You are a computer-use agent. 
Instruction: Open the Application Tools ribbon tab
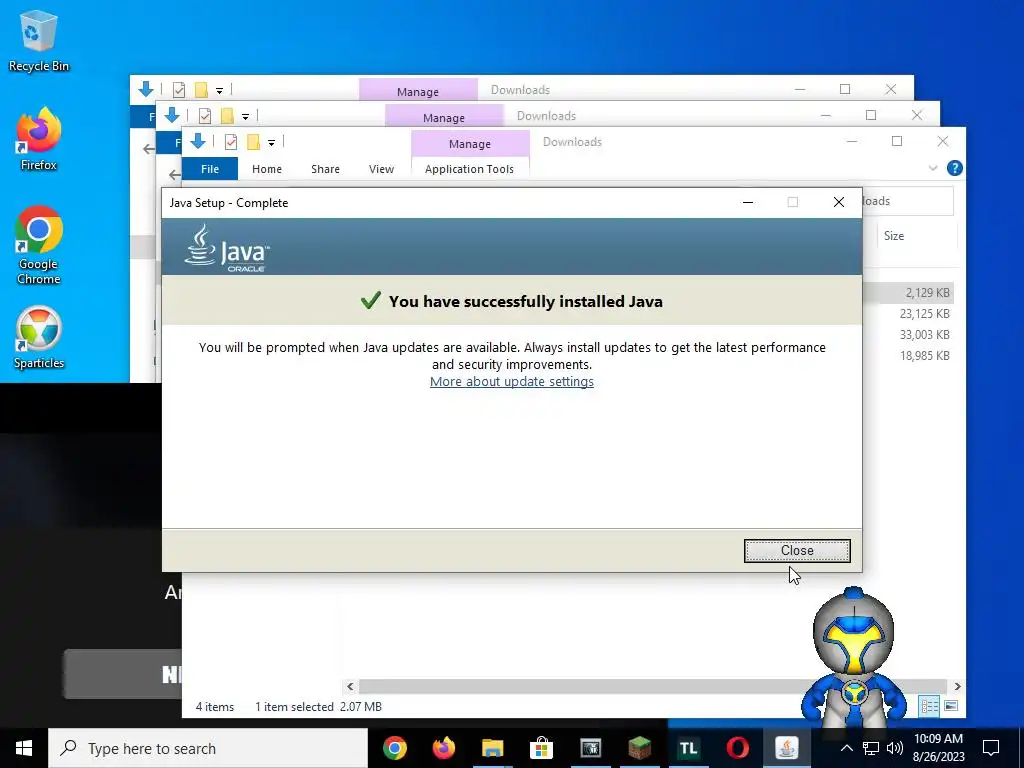[x=469, y=168]
